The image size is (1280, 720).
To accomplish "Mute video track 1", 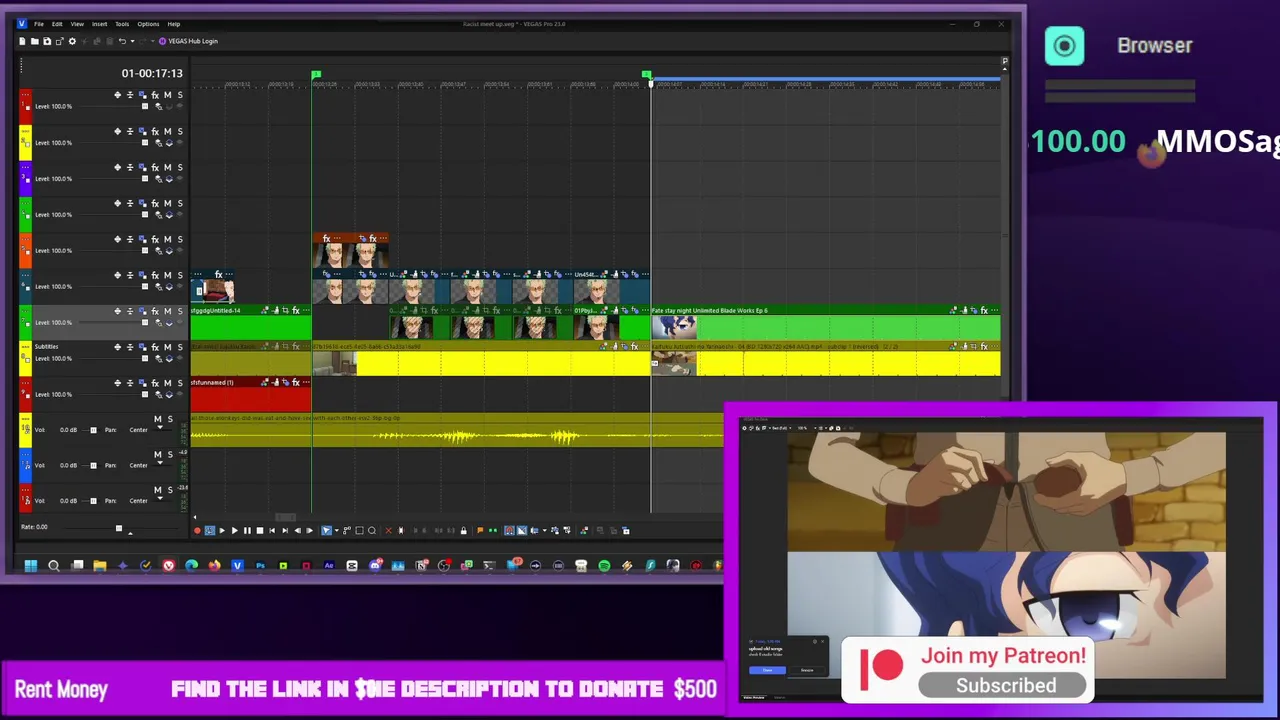I will coord(167,95).
